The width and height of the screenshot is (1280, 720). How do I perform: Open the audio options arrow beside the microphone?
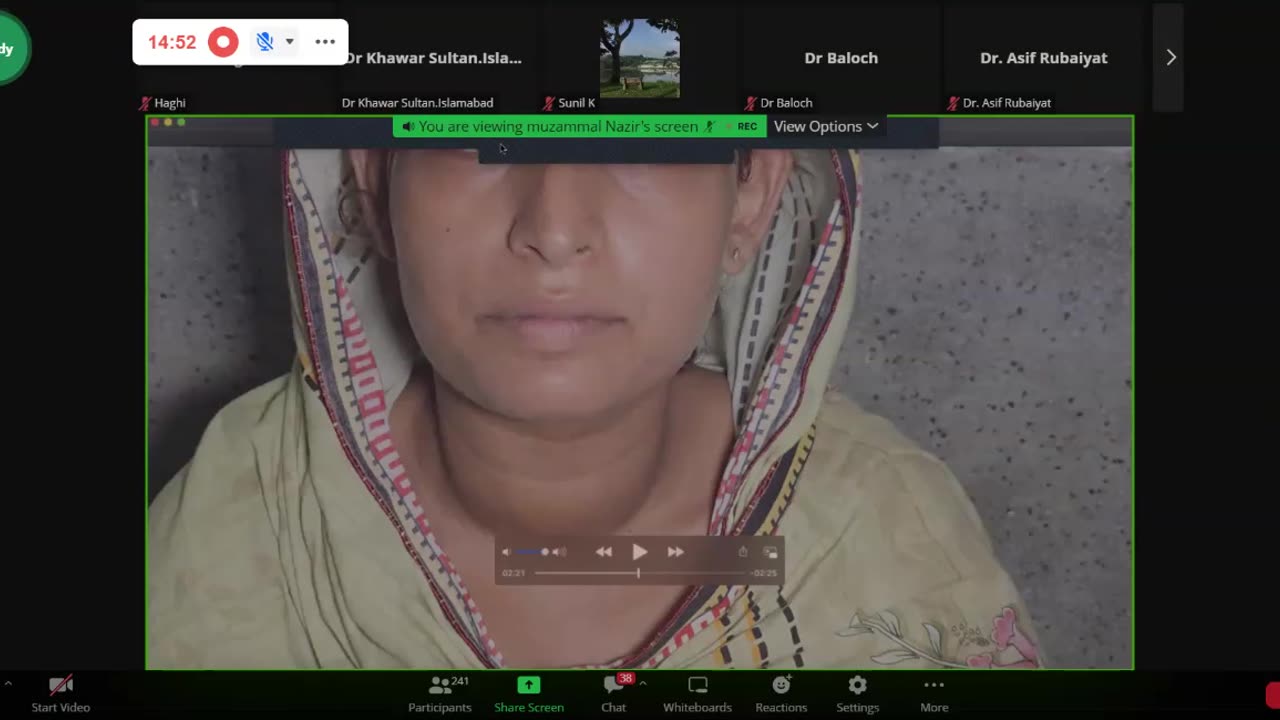(289, 42)
